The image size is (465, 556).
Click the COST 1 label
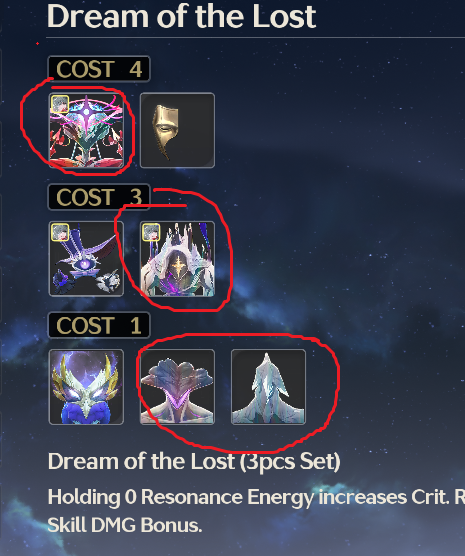tap(99, 325)
